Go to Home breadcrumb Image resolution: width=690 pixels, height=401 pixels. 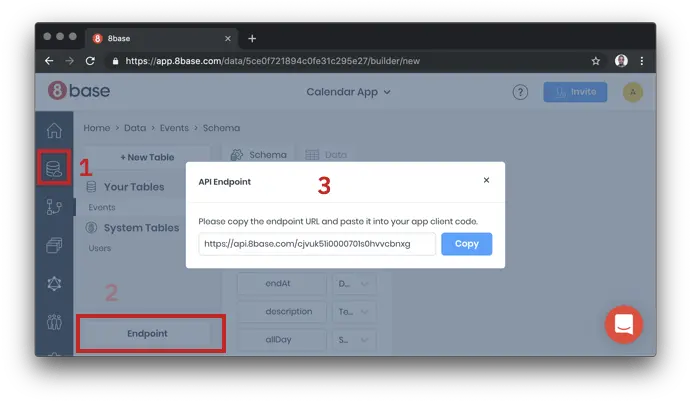tap(97, 128)
